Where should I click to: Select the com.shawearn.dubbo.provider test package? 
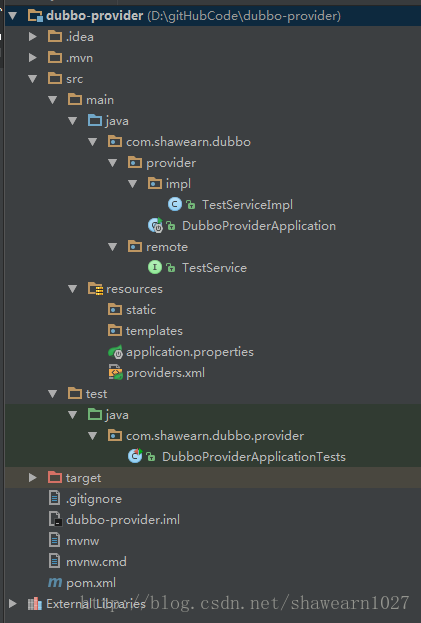click(215, 436)
